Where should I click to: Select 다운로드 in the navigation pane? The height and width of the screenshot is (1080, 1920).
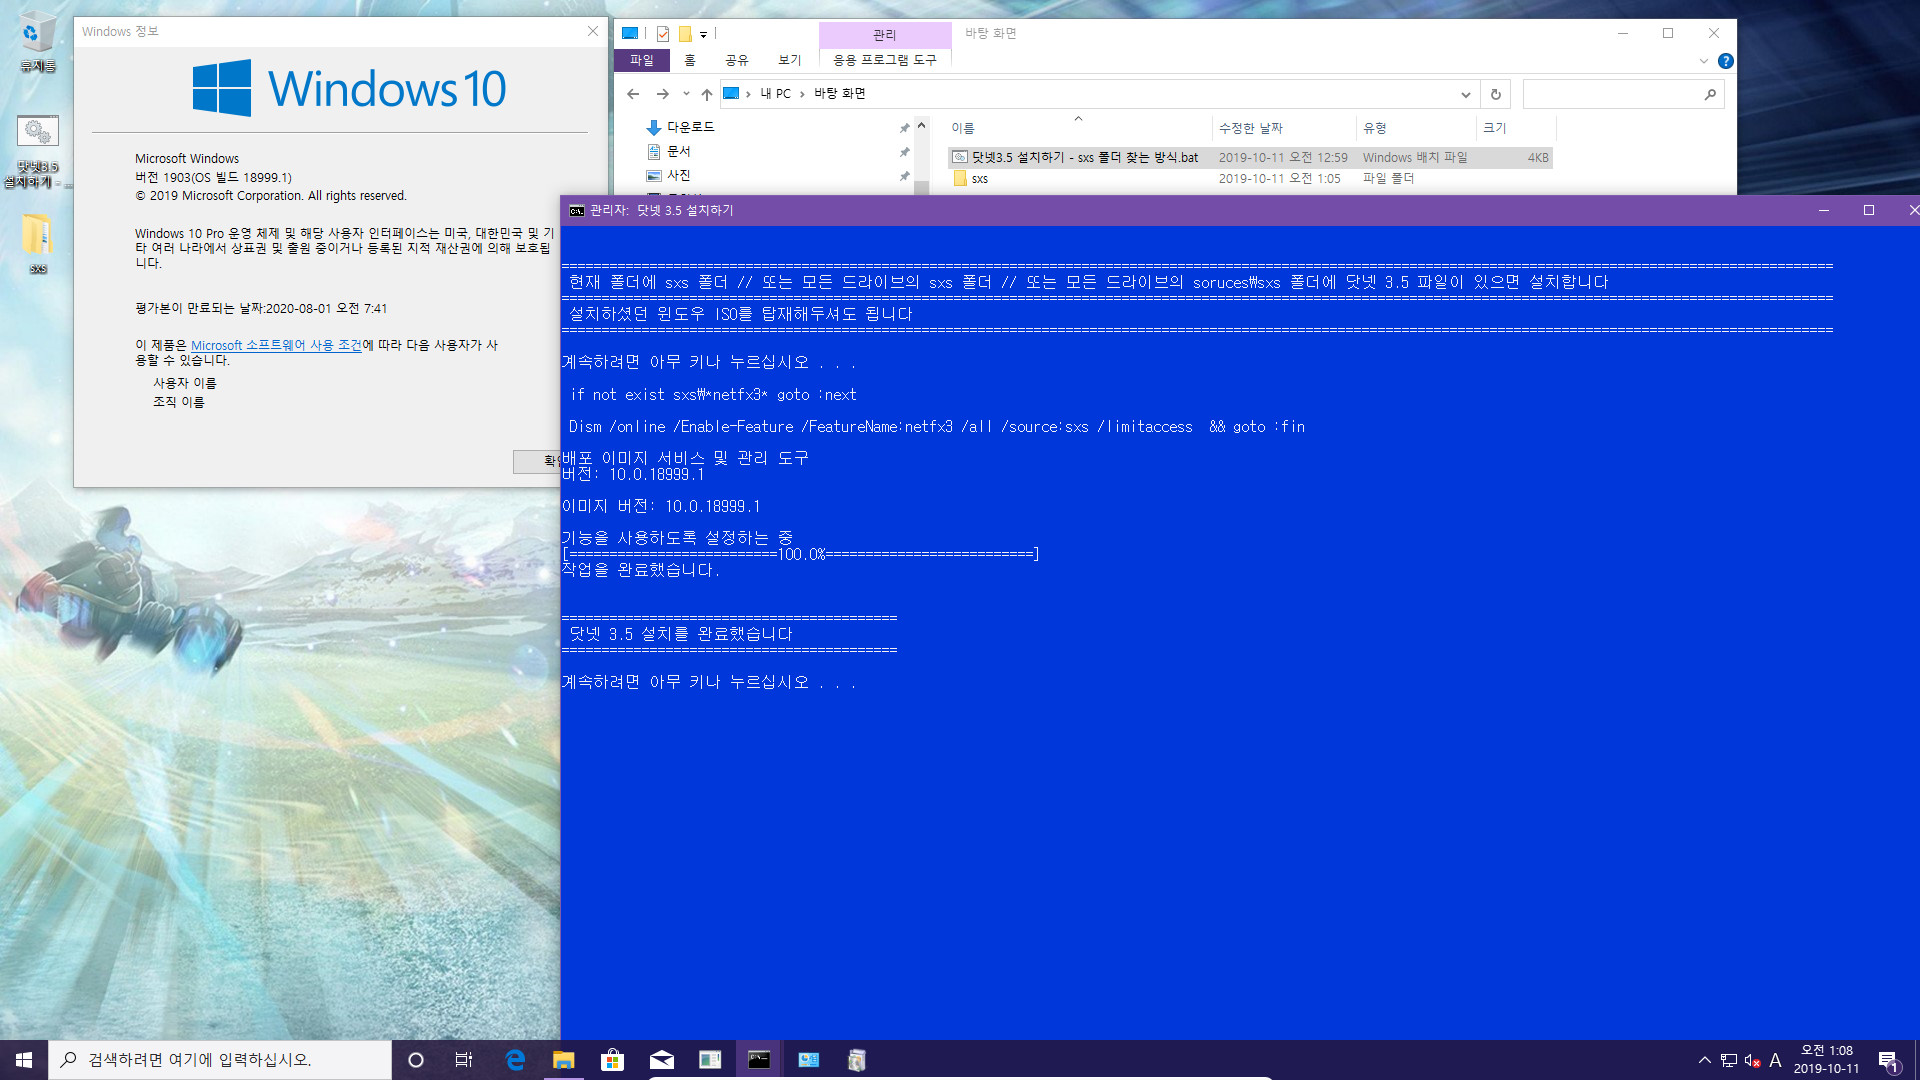690,128
